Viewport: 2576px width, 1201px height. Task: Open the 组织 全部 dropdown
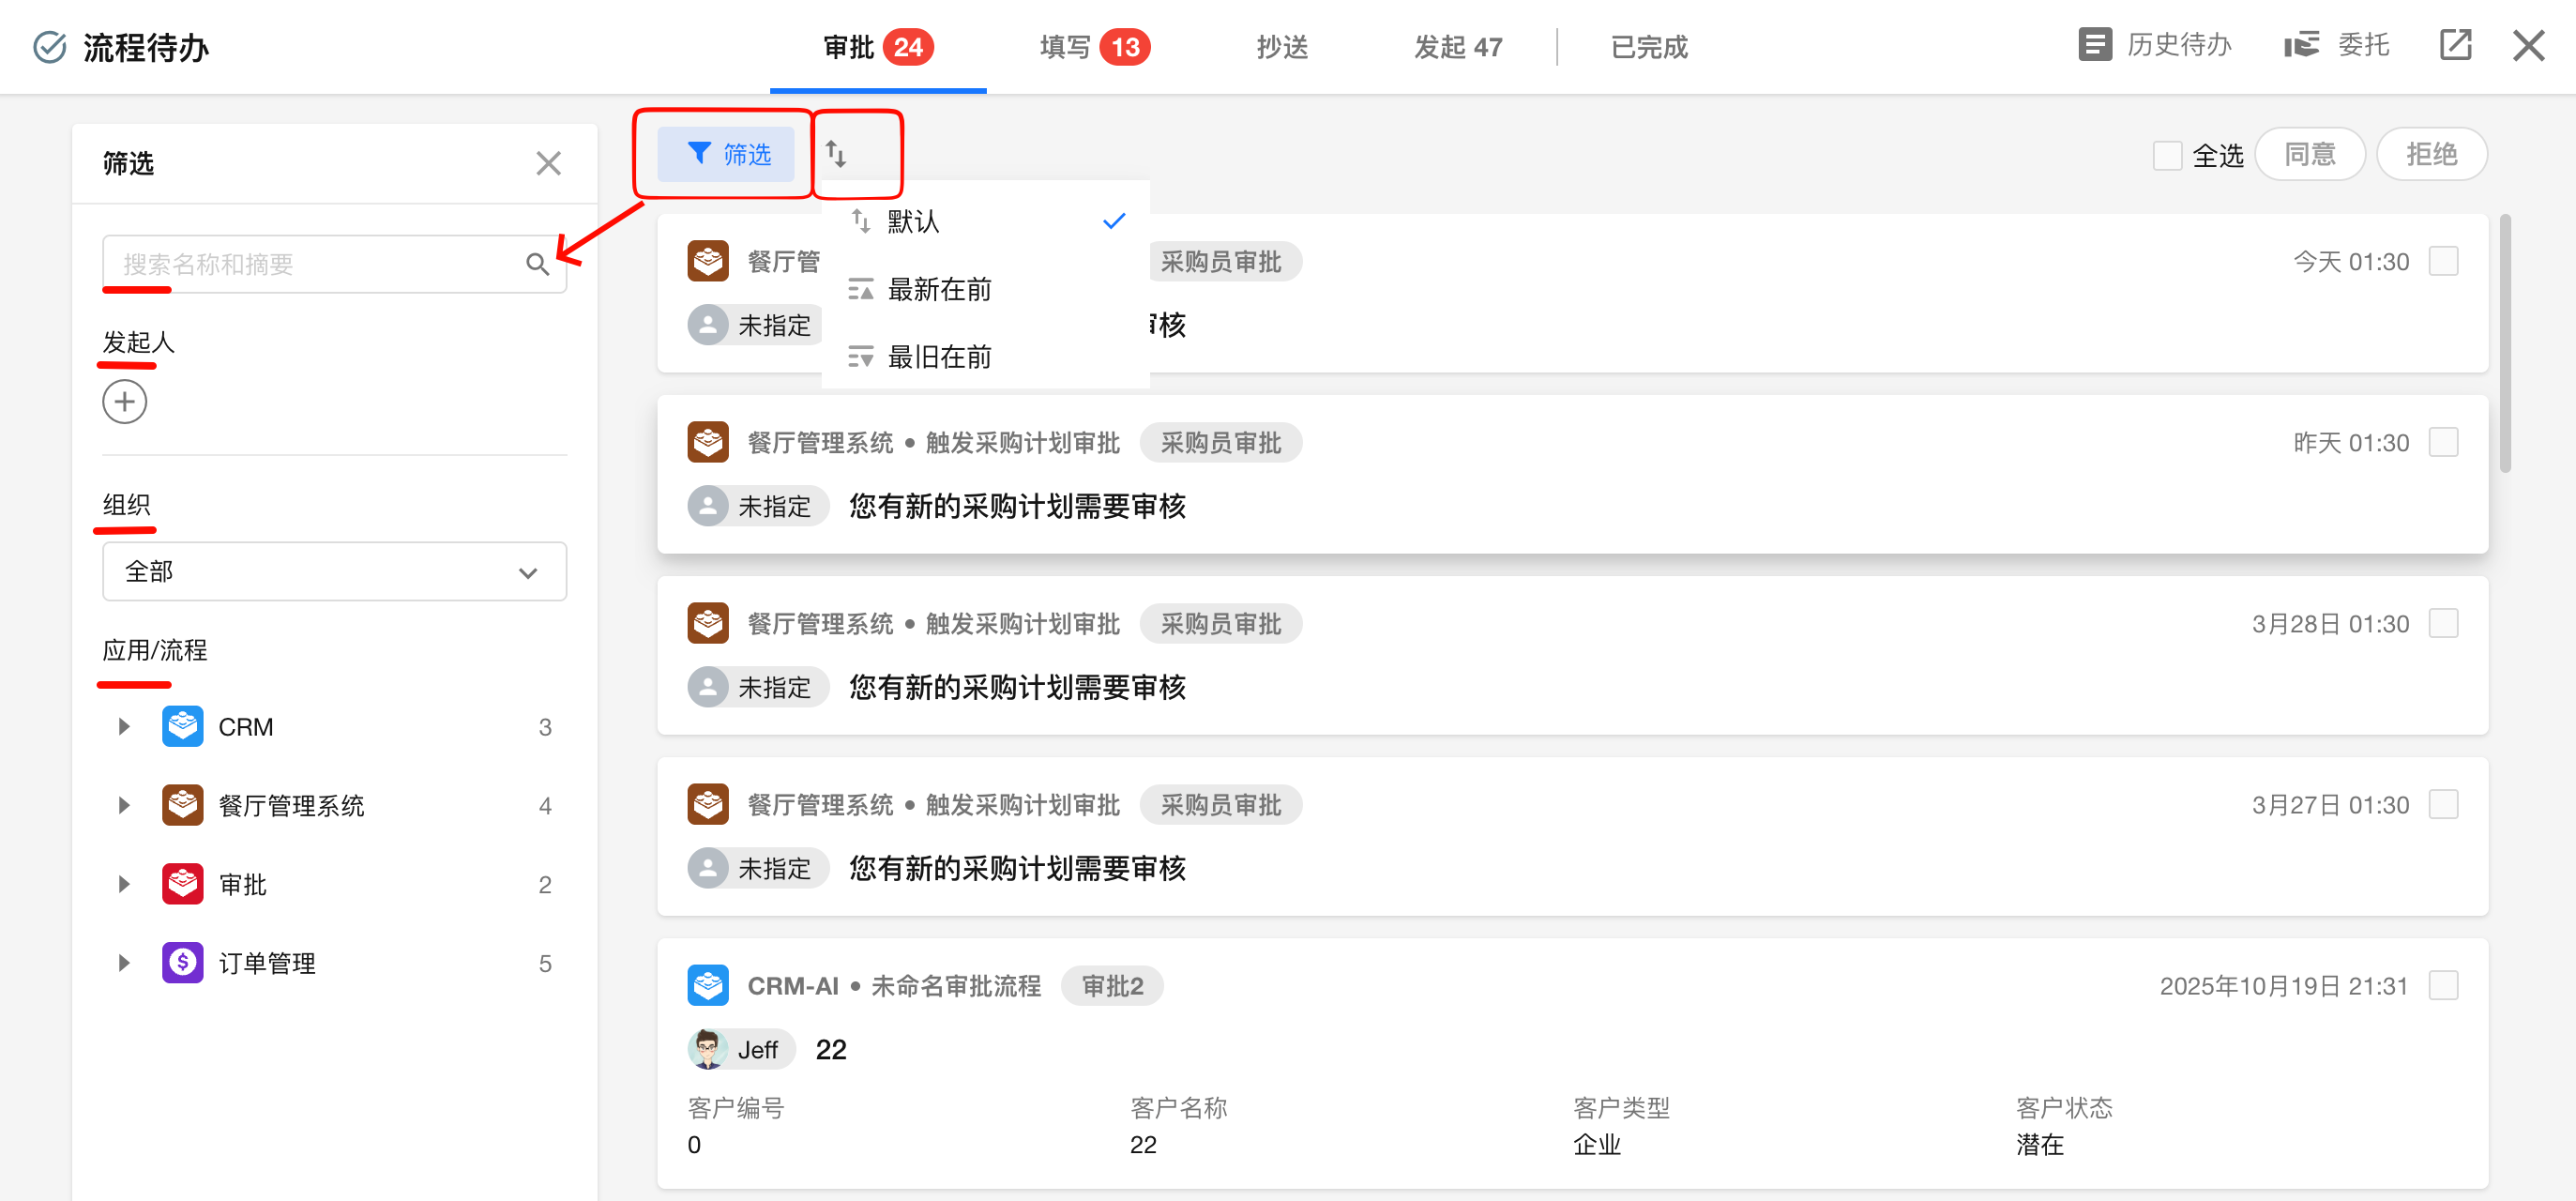[x=334, y=572]
